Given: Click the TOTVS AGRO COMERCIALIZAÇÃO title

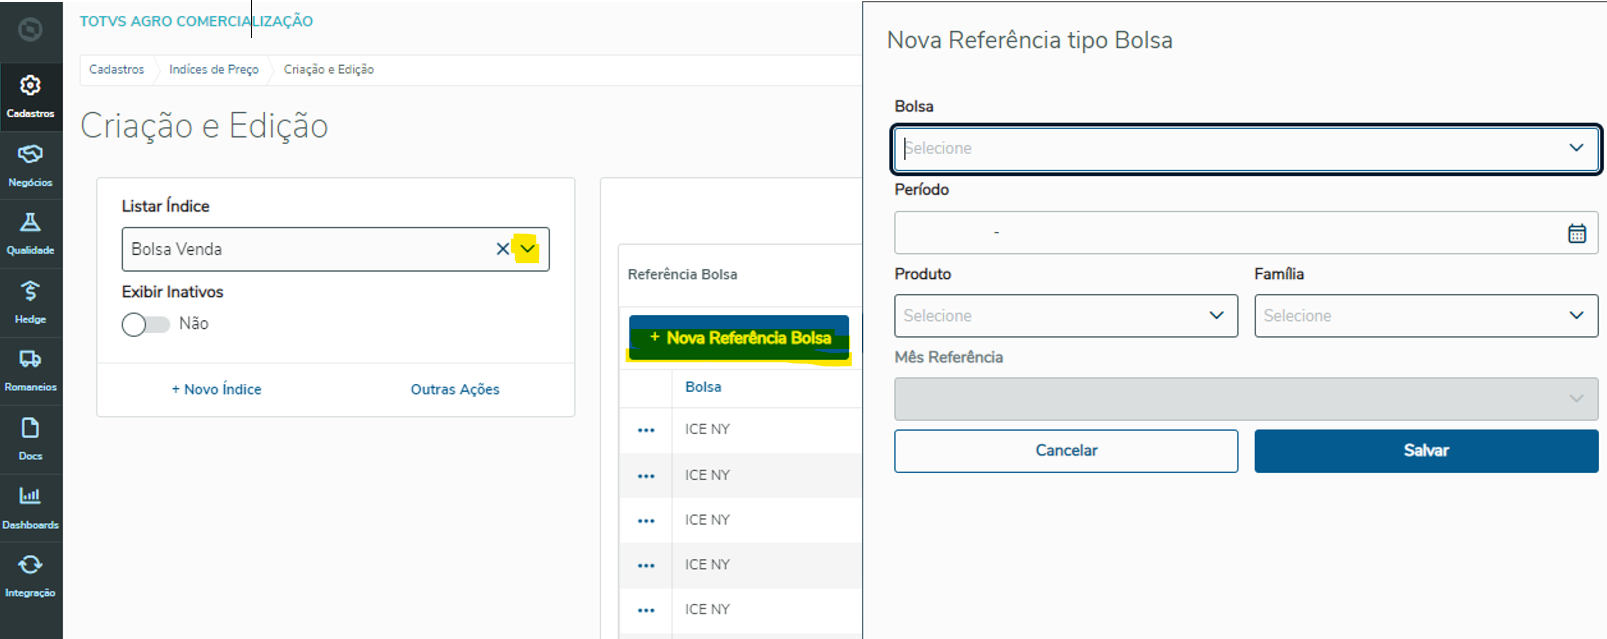Looking at the screenshot, I should coord(196,21).
